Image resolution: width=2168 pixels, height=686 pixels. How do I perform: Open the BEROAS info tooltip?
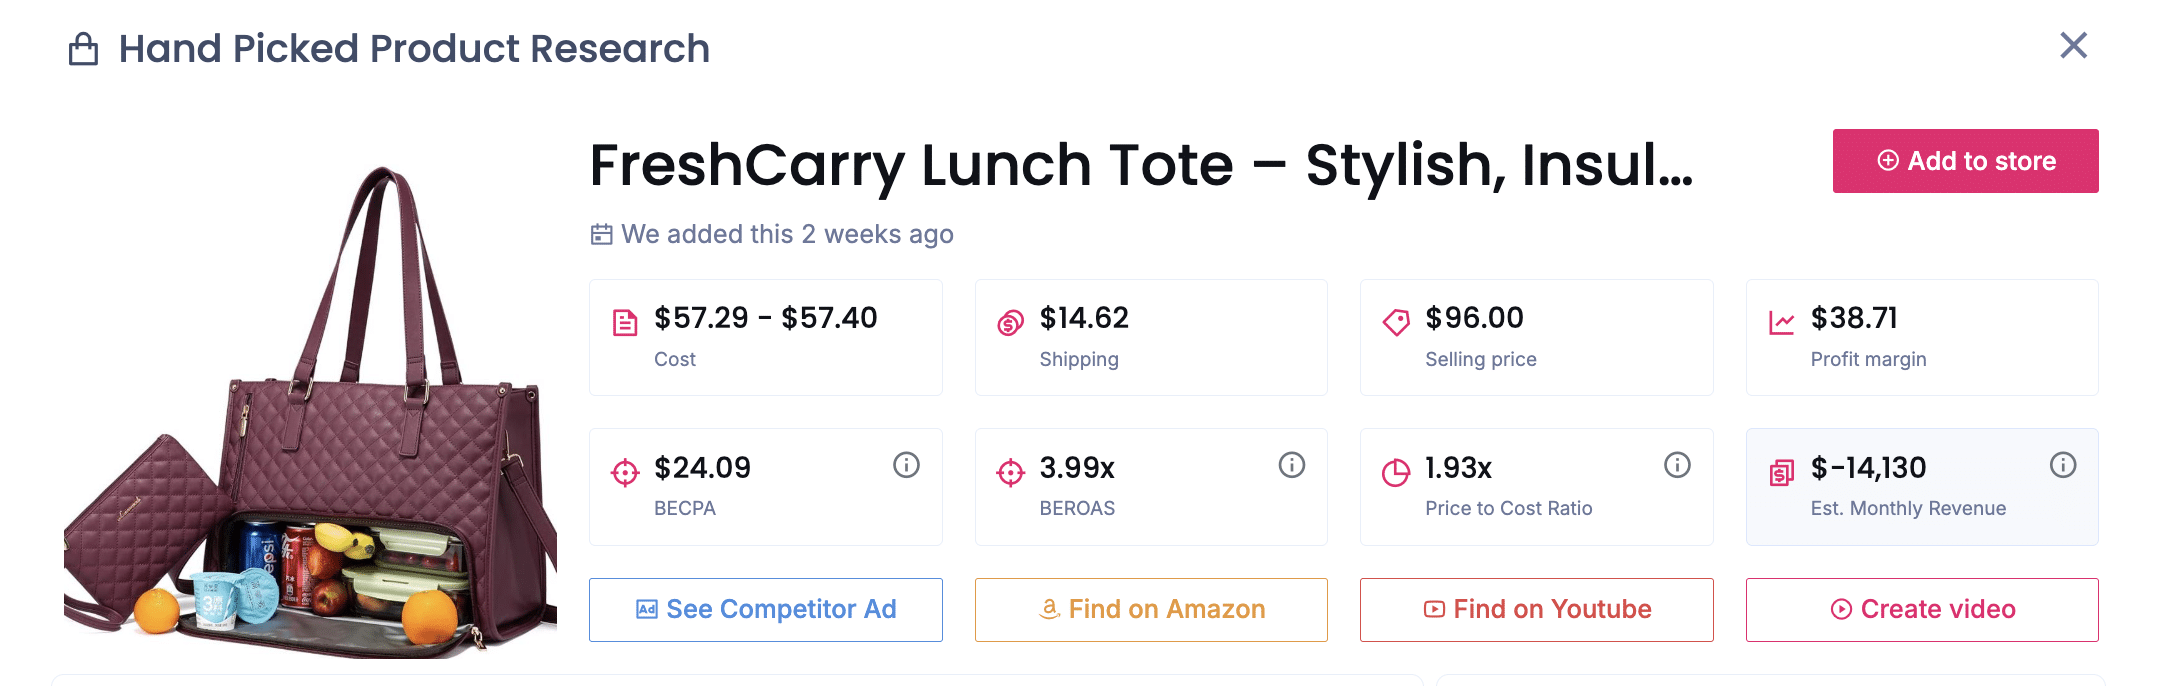pyautogui.click(x=1291, y=464)
